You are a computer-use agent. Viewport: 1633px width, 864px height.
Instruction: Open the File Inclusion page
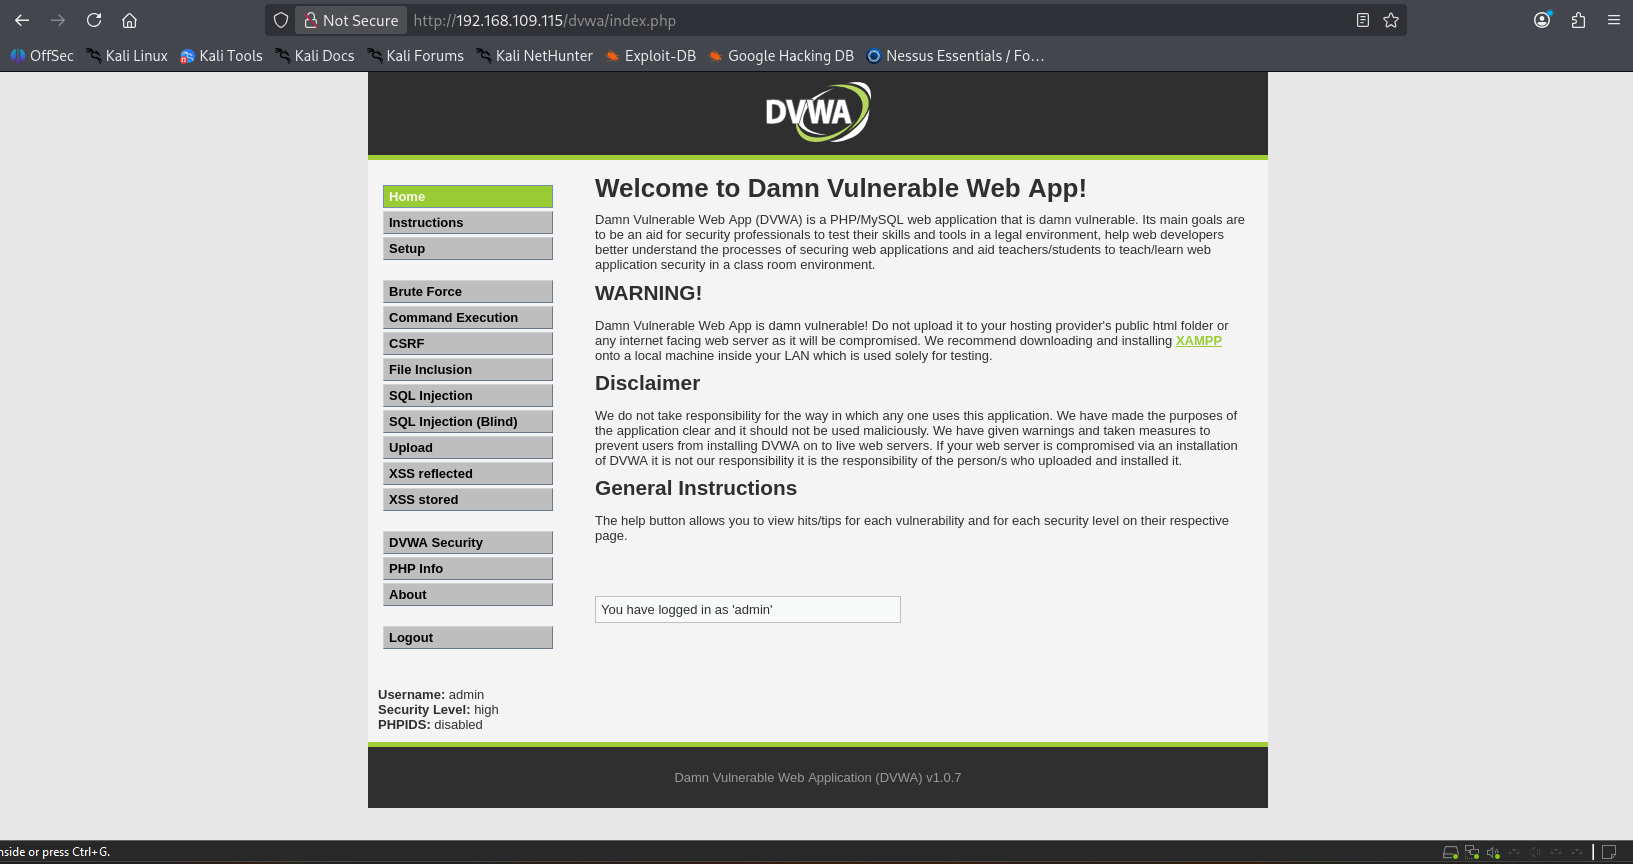[468, 370]
